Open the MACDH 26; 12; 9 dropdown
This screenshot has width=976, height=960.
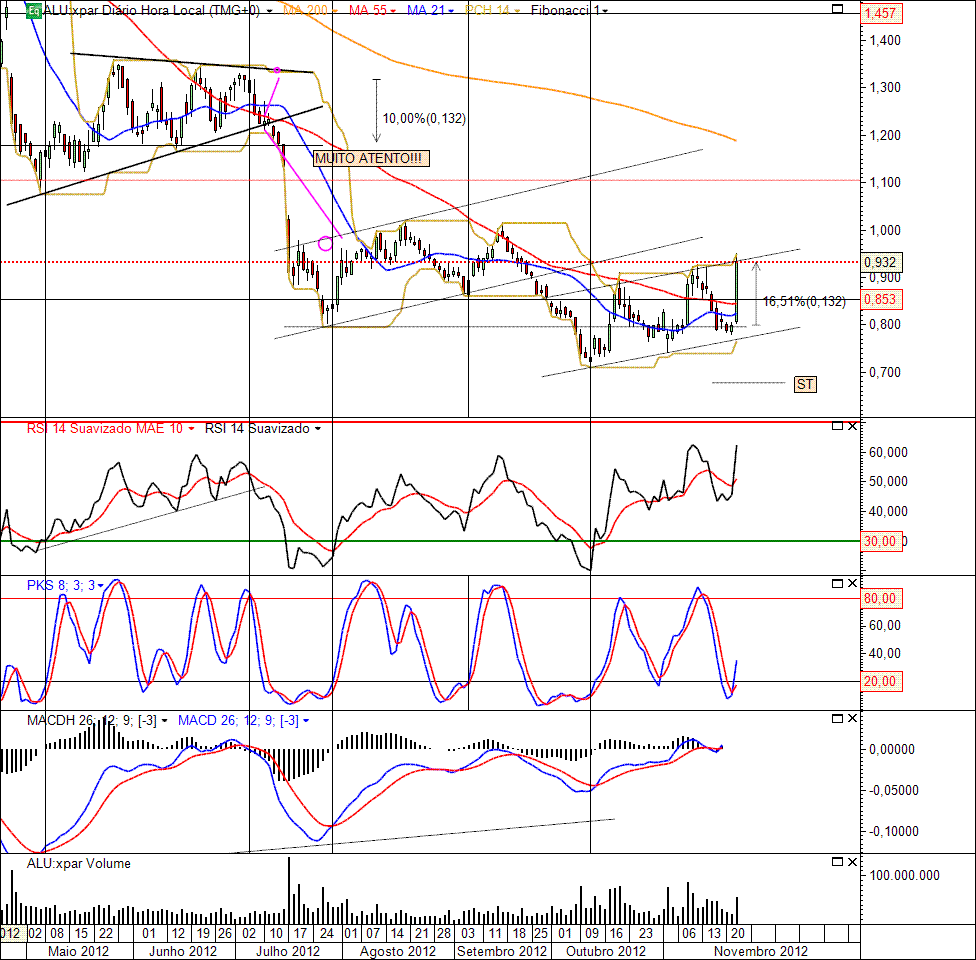point(164,721)
